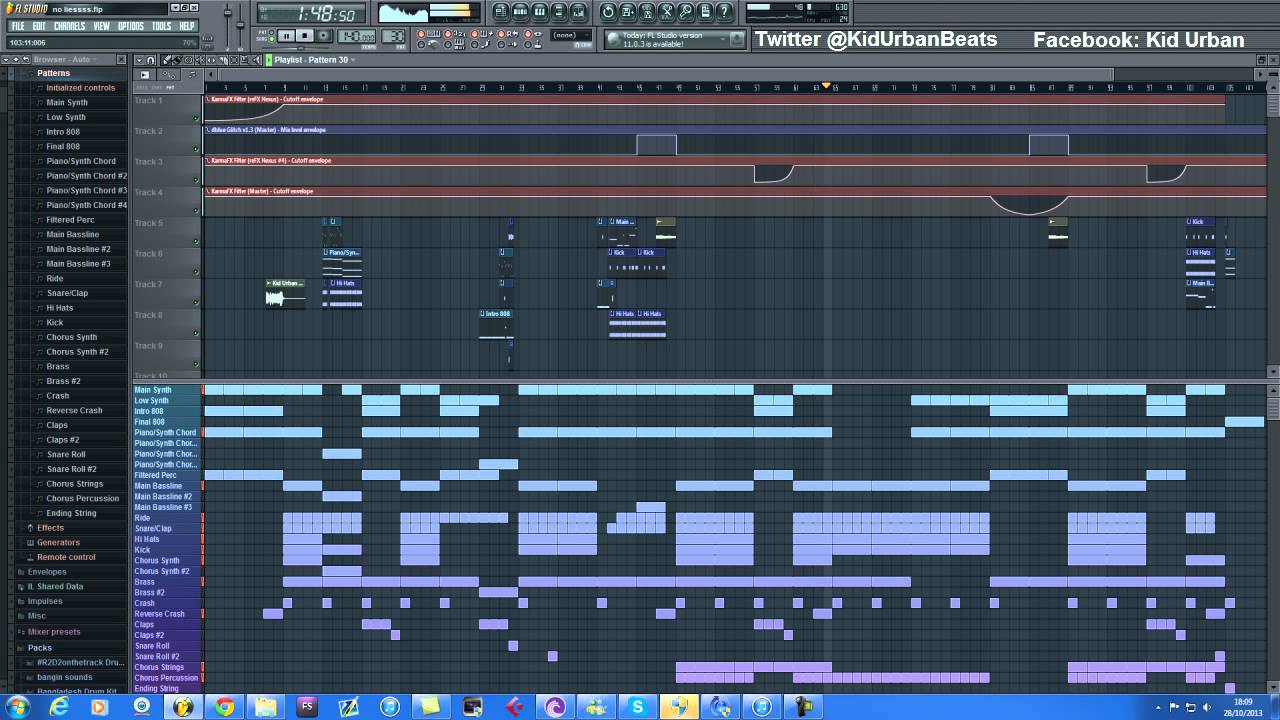
Task: Select the Intro 808 pattern in browser
Action: [x=63, y=132]
